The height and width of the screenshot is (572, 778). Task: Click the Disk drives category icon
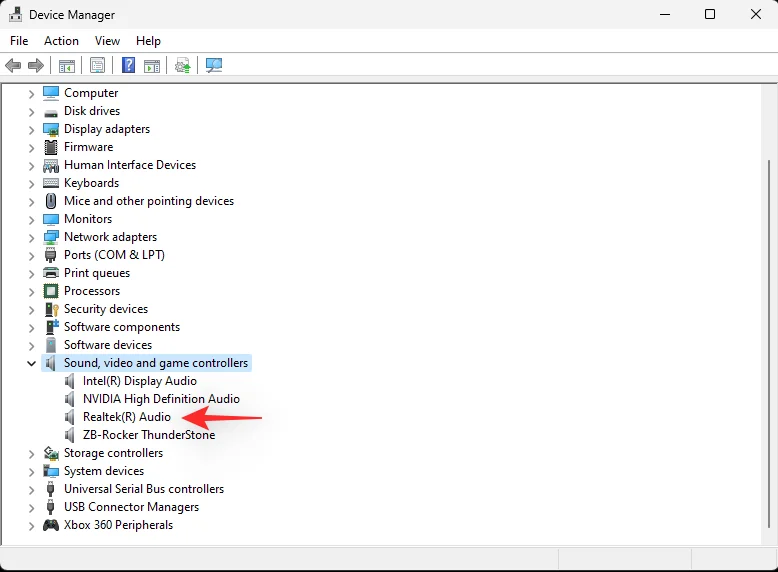pos(51,113)
